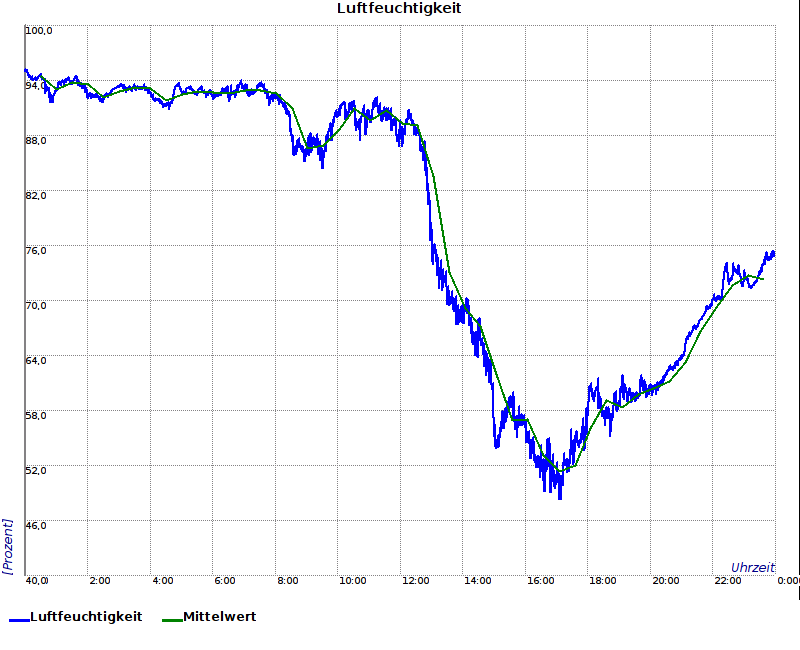Click the chart title Luftfeuchtigkeit
Screen dimensions: 800x650
coord(399,9)
